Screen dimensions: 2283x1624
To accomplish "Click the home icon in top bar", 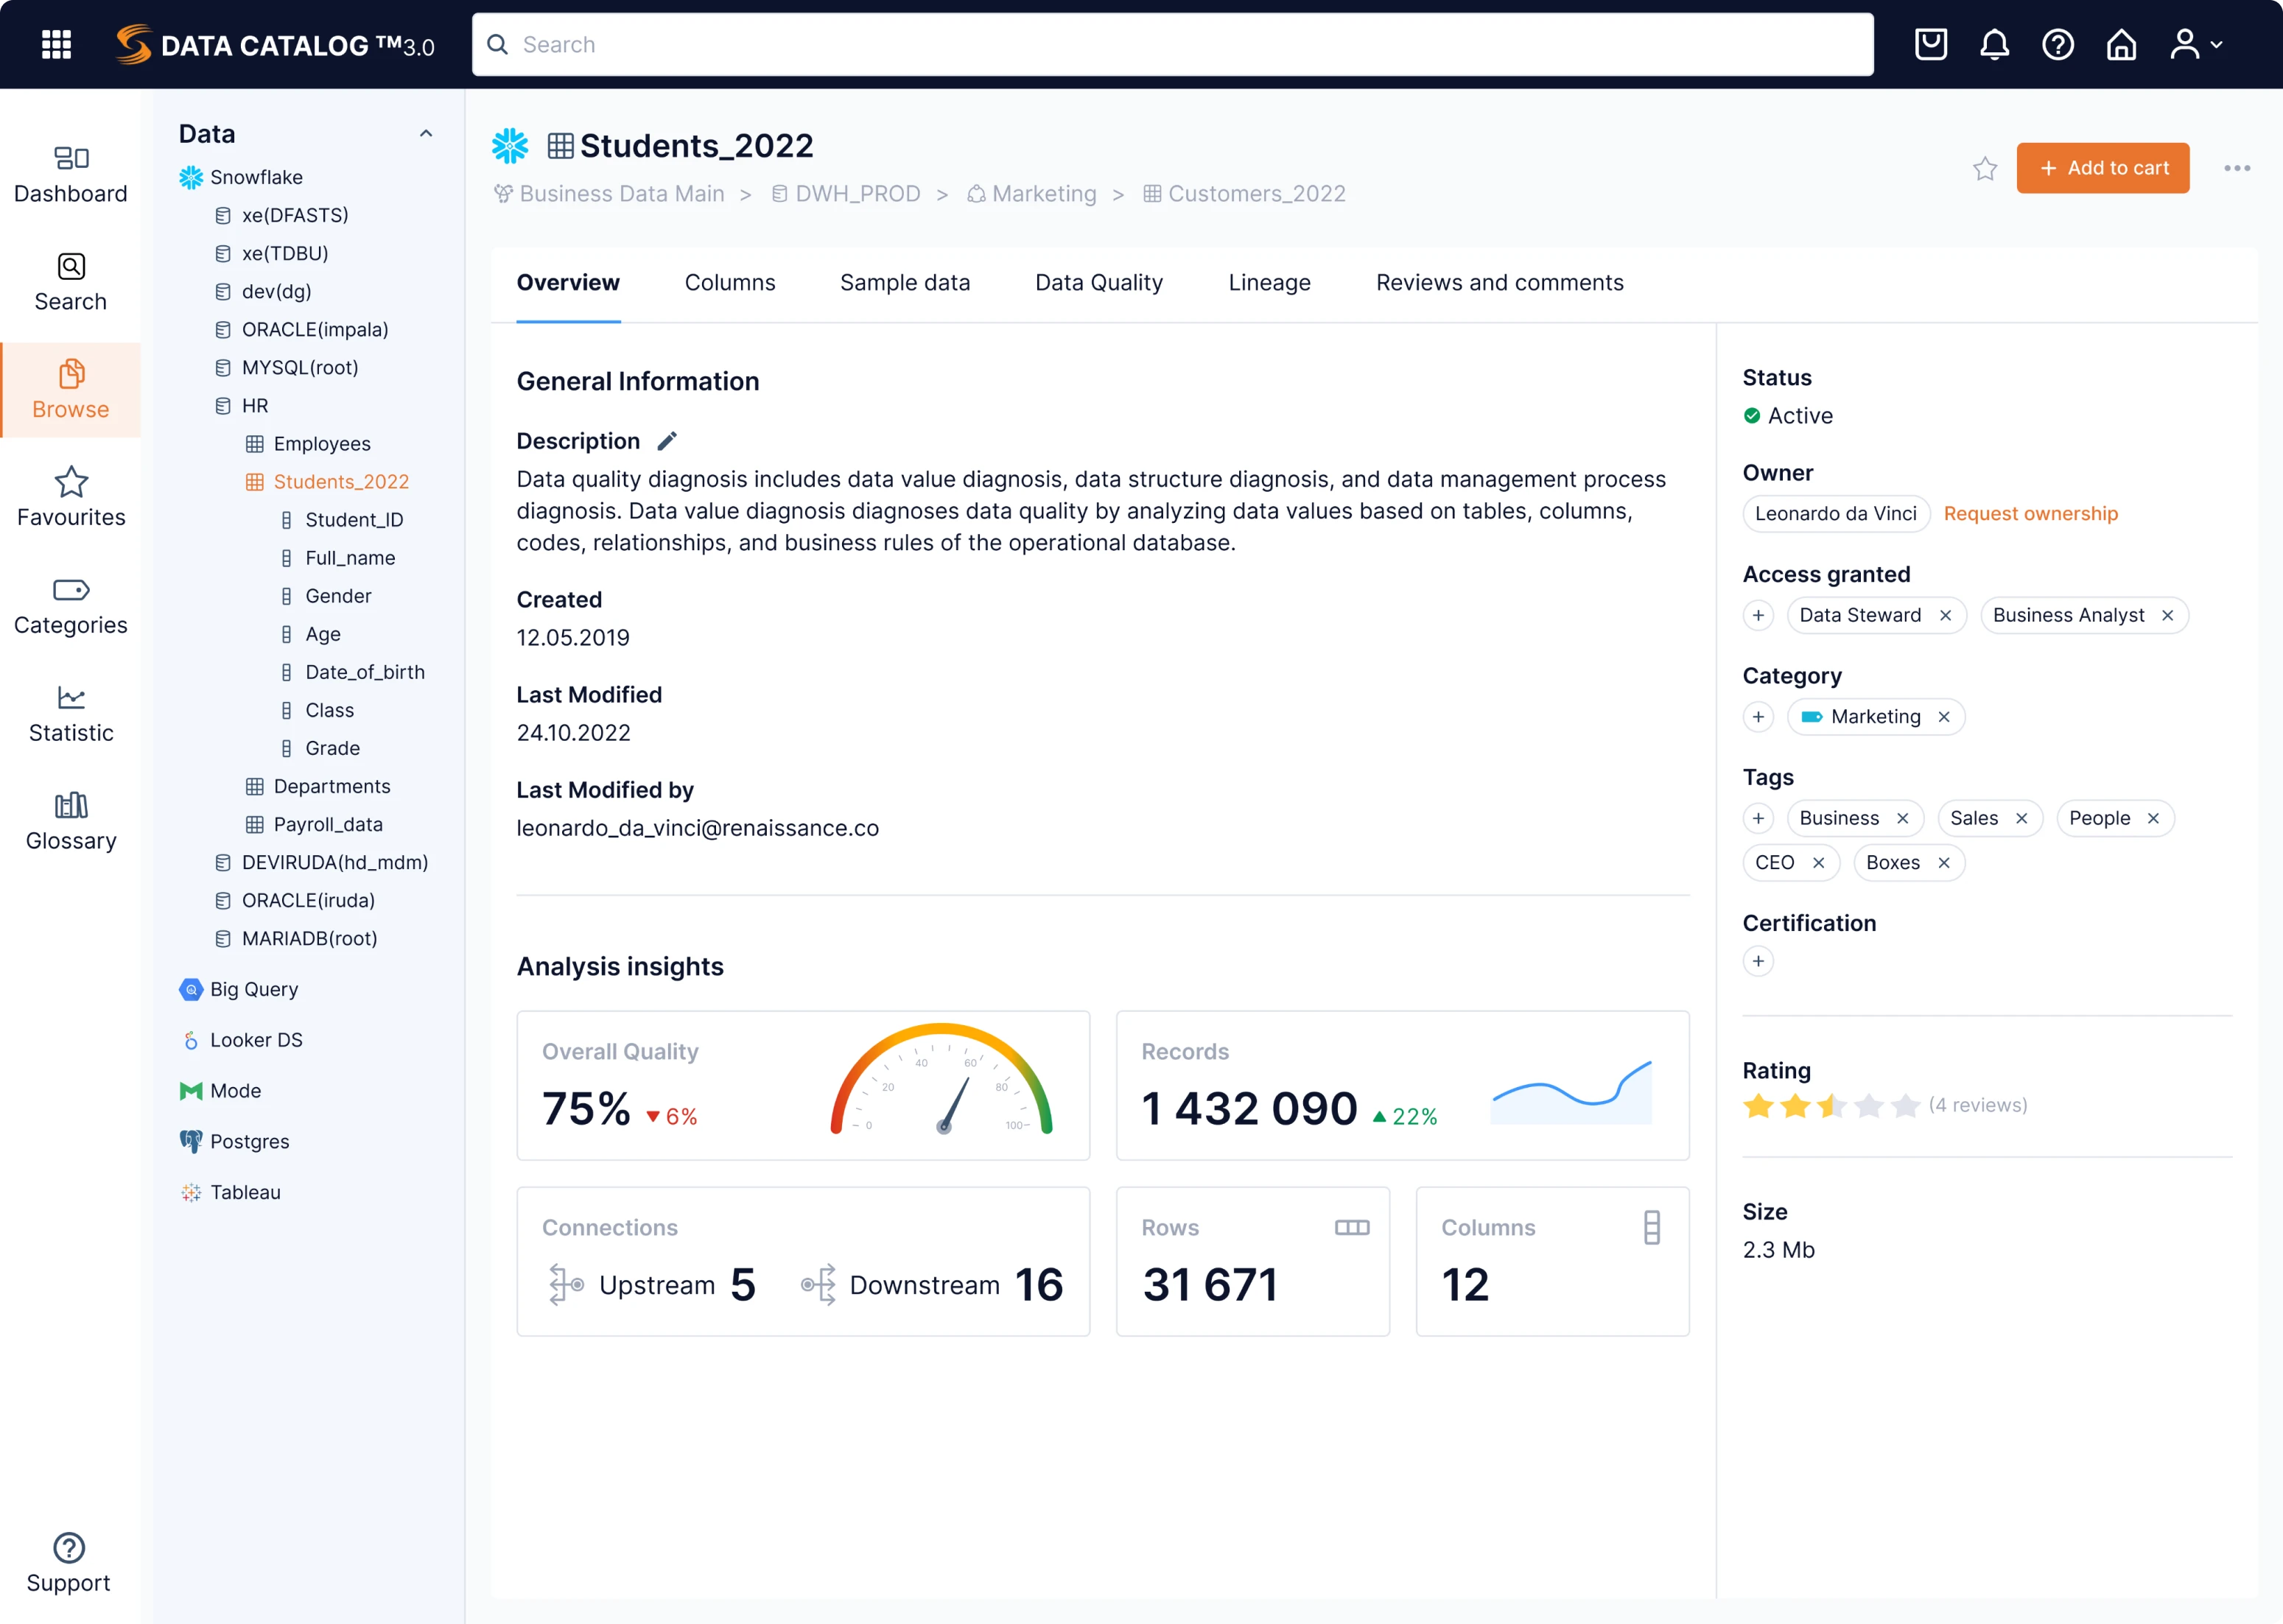I will click(x=2122, y=44).
